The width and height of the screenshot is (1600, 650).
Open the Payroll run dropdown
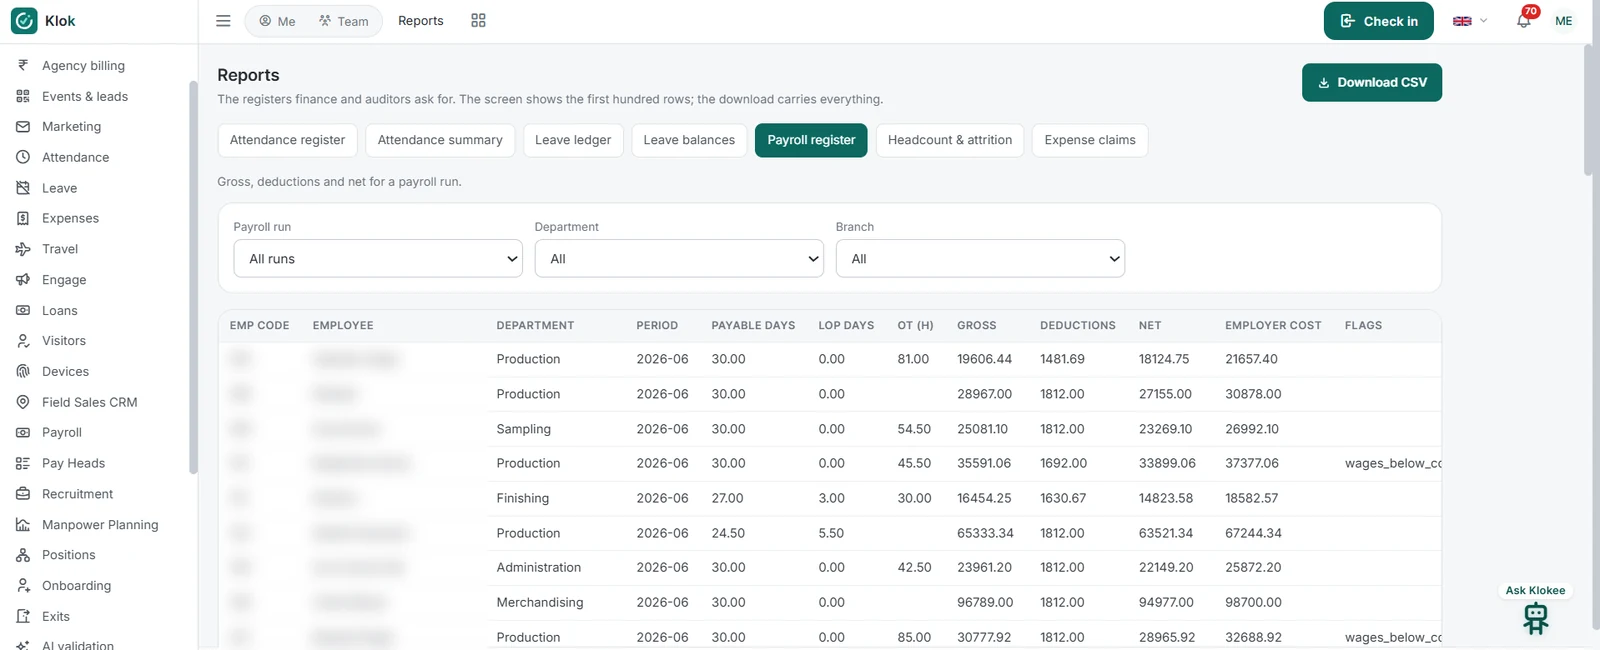[378, 258]
